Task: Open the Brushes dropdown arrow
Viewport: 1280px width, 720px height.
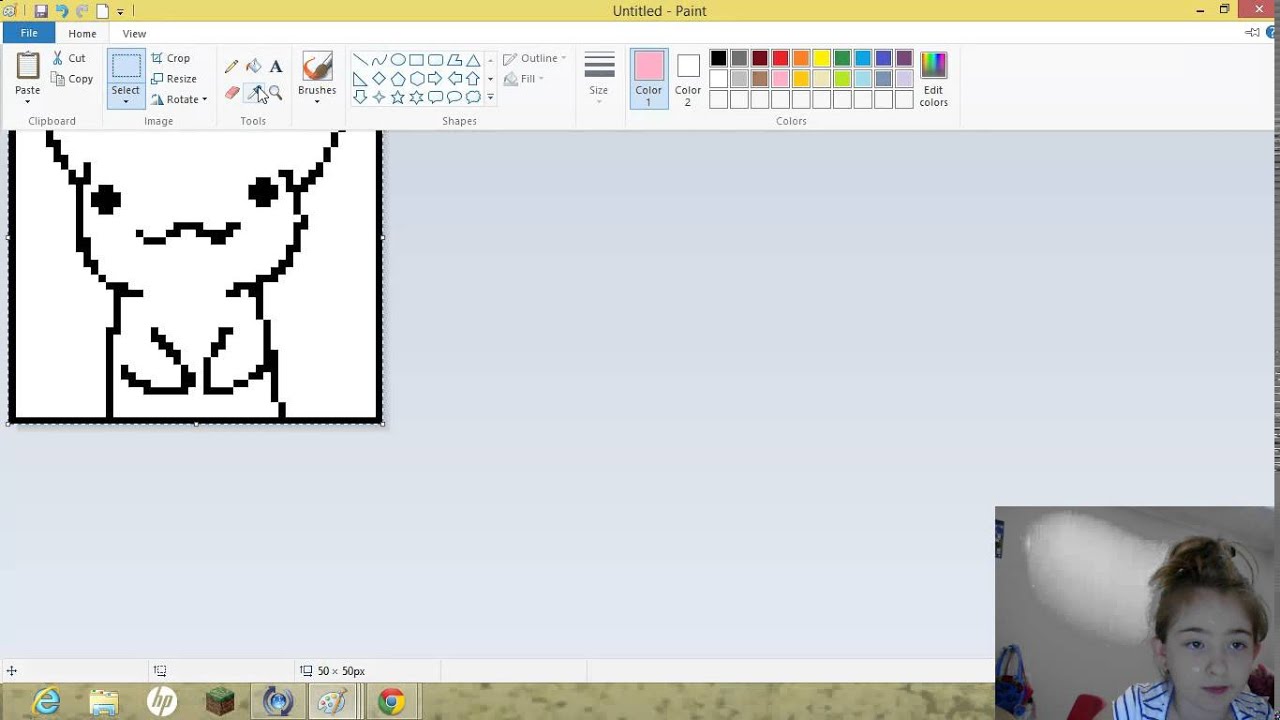Action: coord(317,102)
